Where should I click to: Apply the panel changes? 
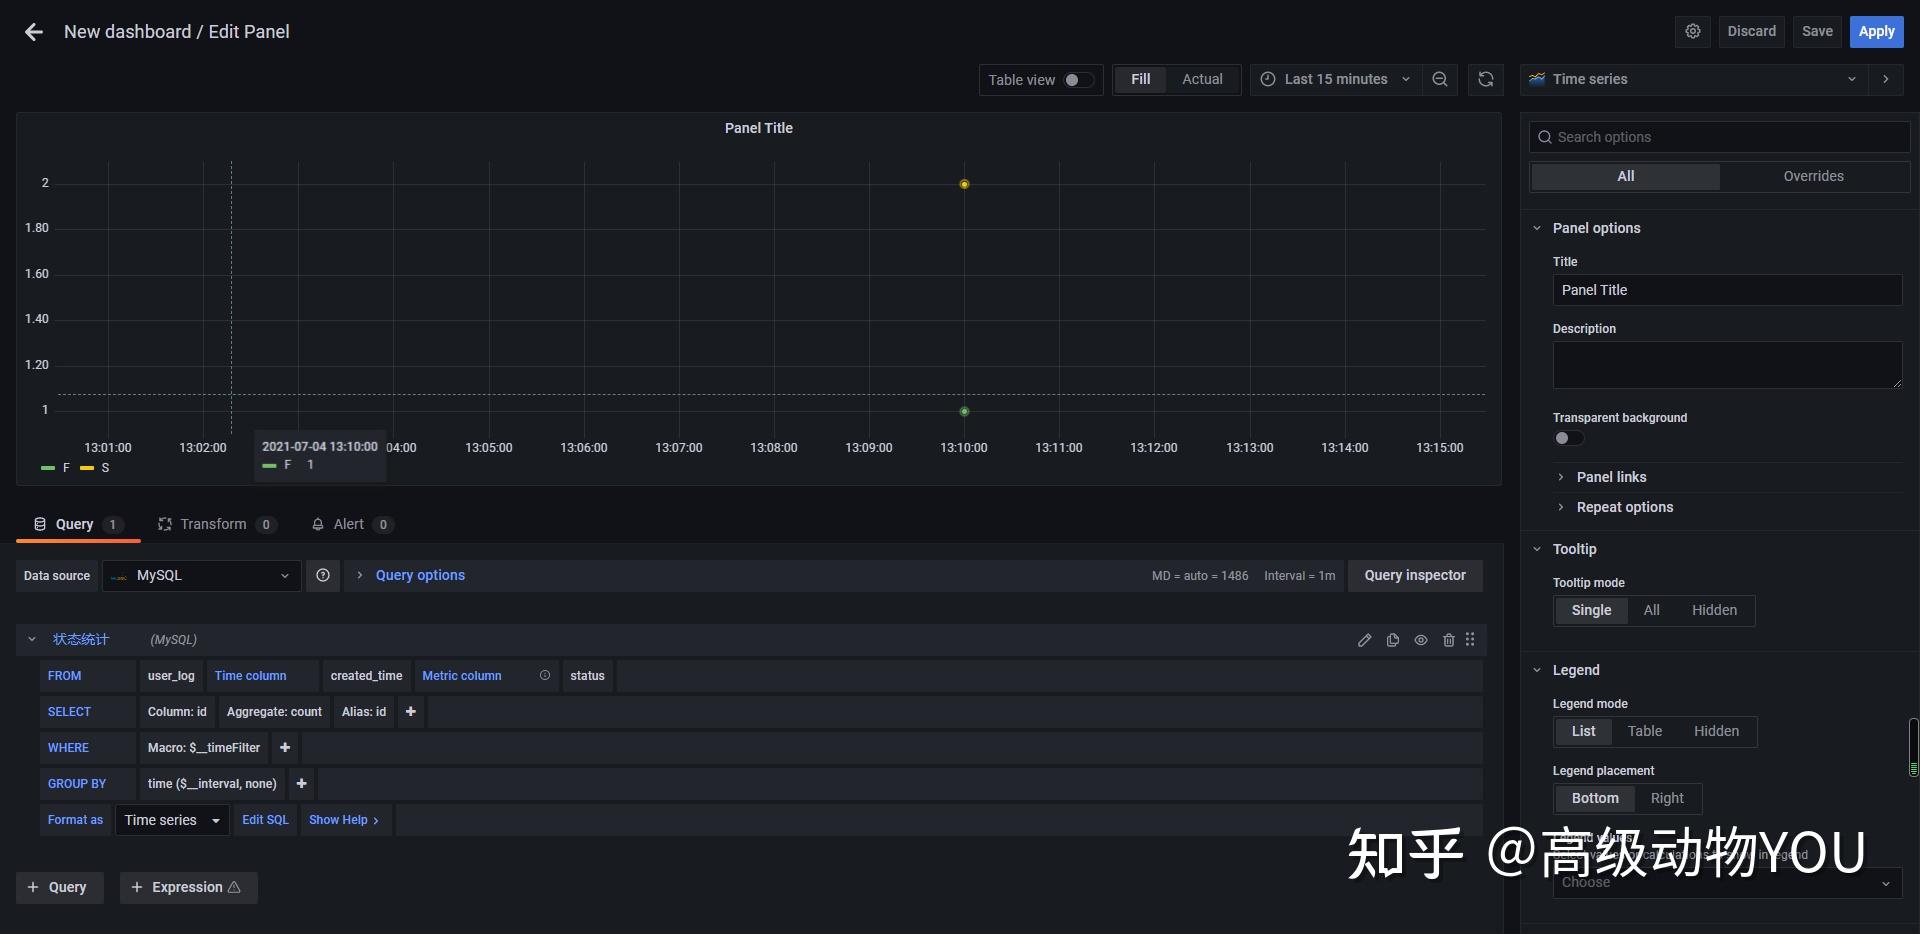point(1875,31)
